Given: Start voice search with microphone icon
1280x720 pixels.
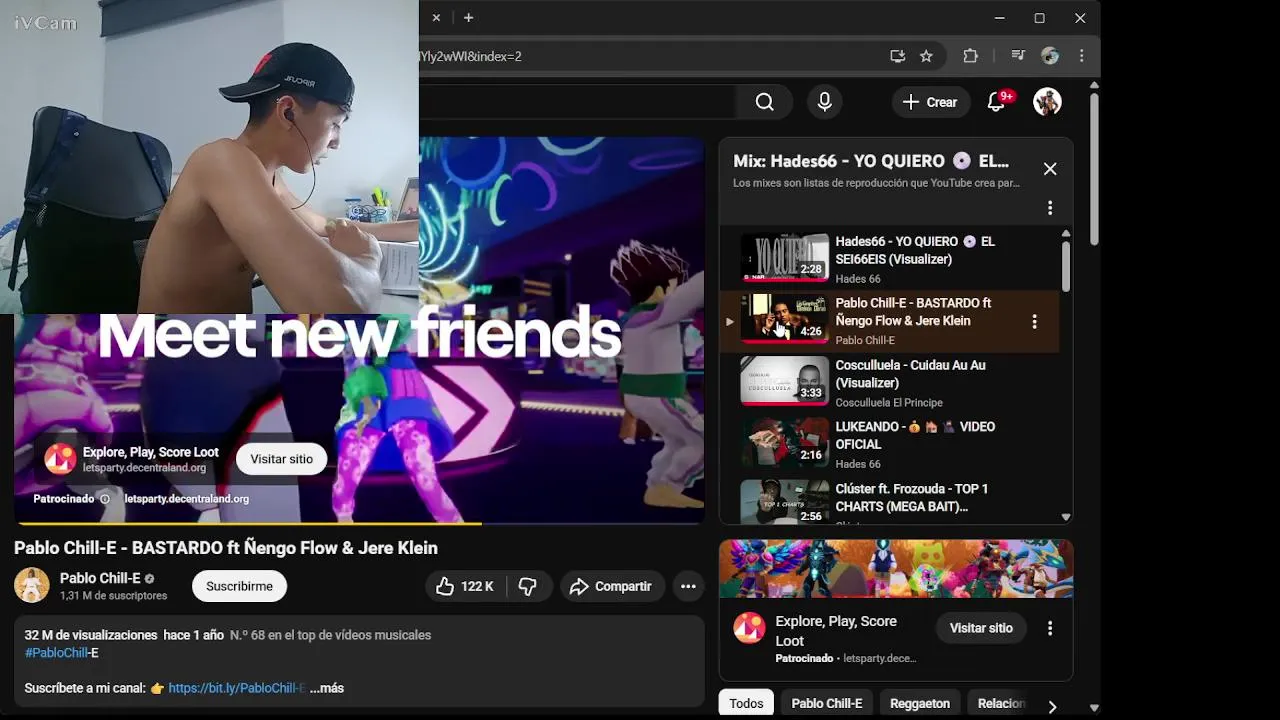Looking at the screenshot, I should click(824, 102).
